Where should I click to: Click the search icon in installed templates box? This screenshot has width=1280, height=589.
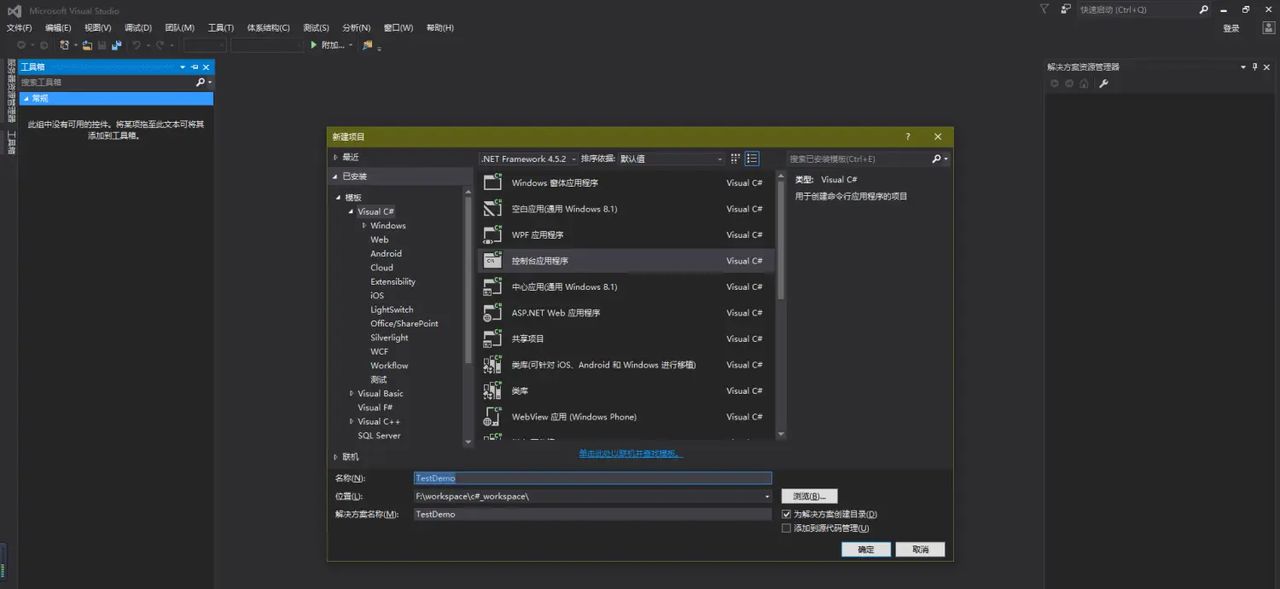pos(938,158)
